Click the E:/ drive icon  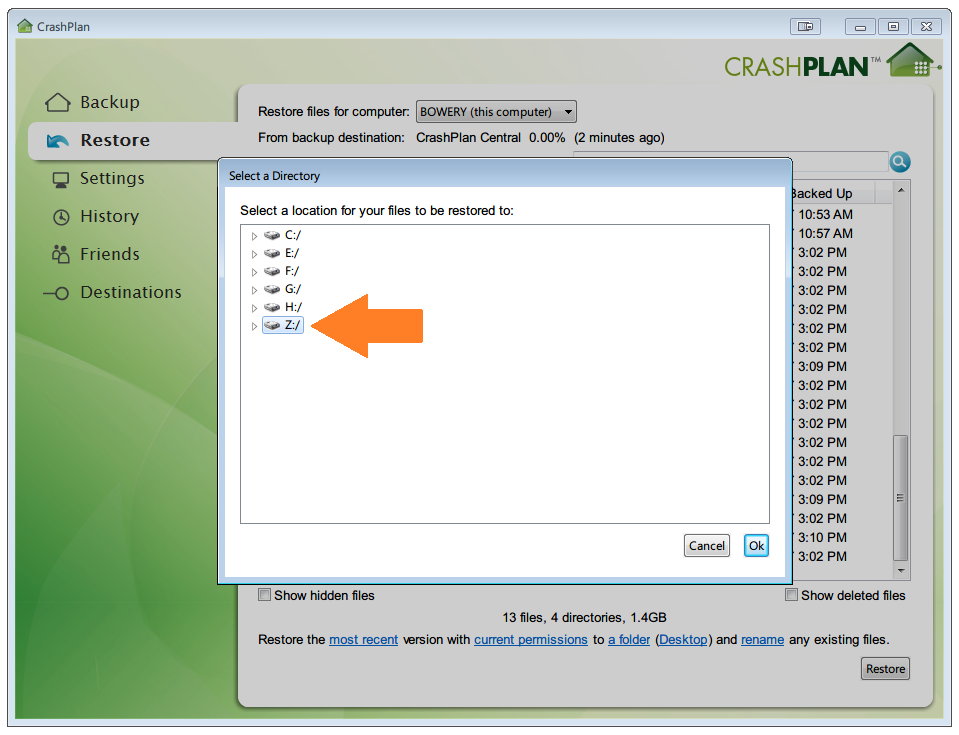click(272, 253)
